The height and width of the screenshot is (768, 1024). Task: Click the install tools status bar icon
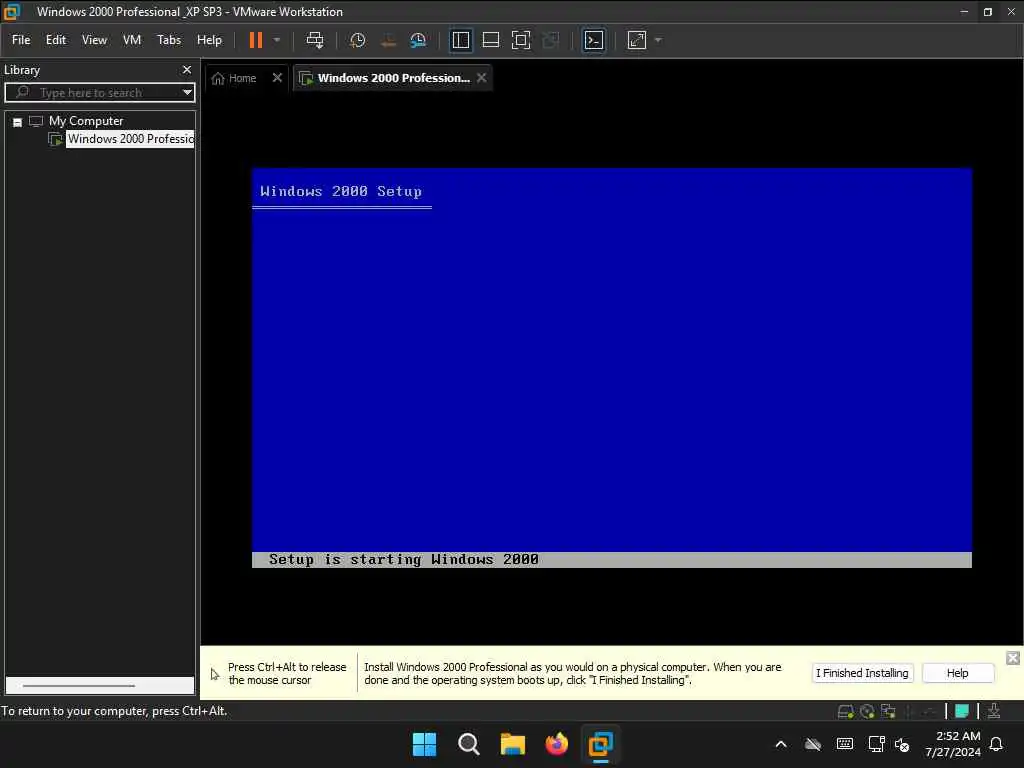tap(993, 711)
